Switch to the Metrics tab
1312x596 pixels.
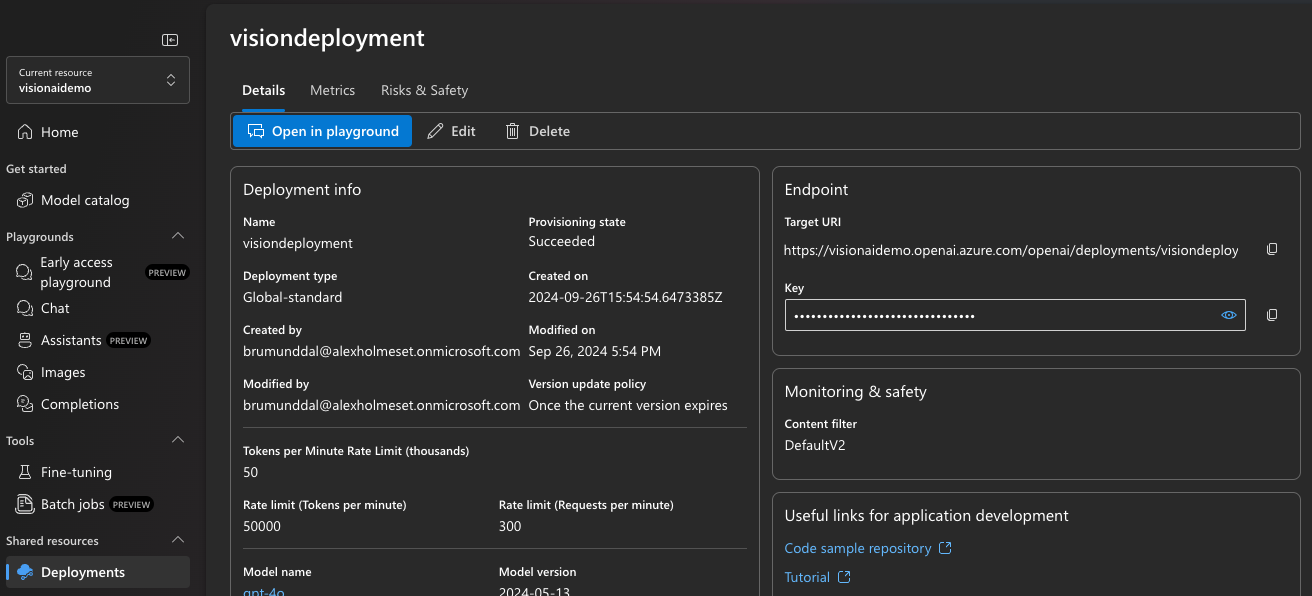click(x=332, y=90)
